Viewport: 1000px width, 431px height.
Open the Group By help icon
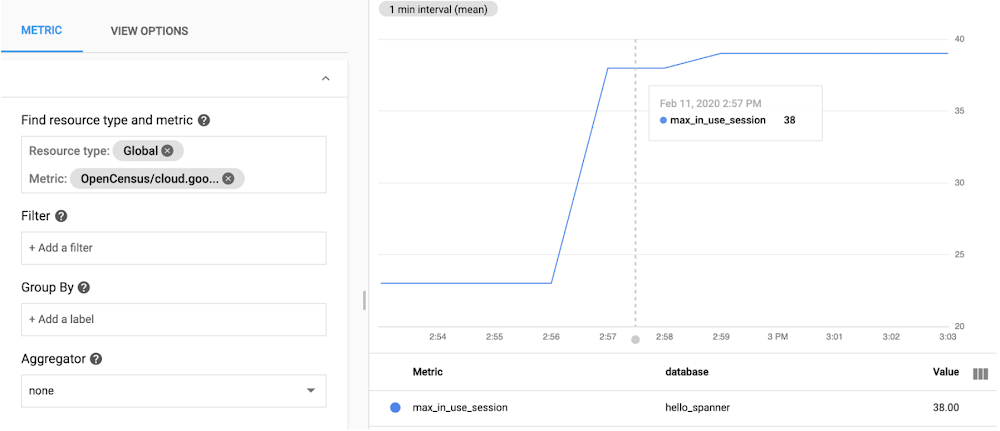coord(84,287)
